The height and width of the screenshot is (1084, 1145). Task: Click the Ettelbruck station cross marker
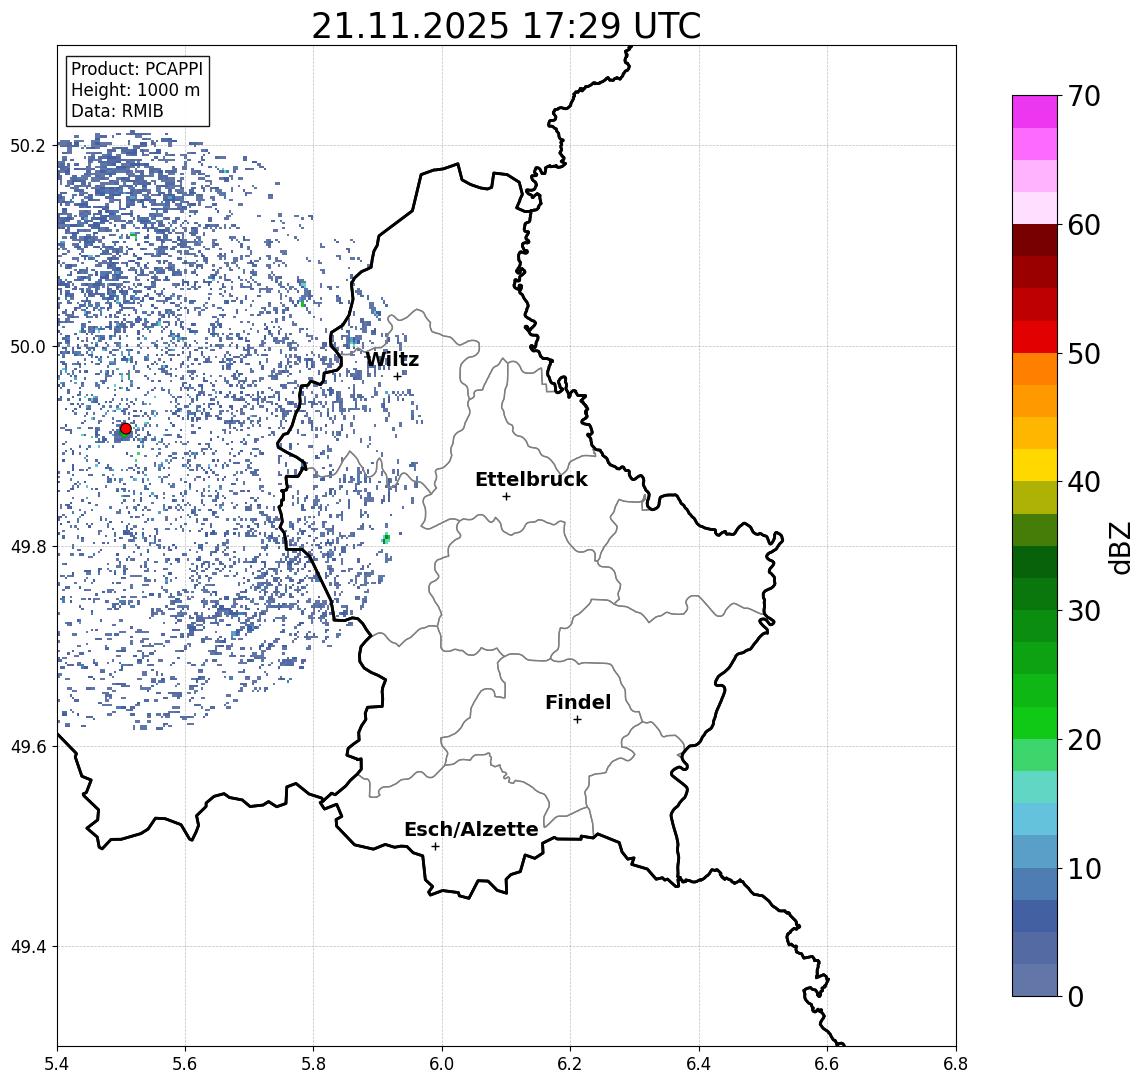click(506, 497)
